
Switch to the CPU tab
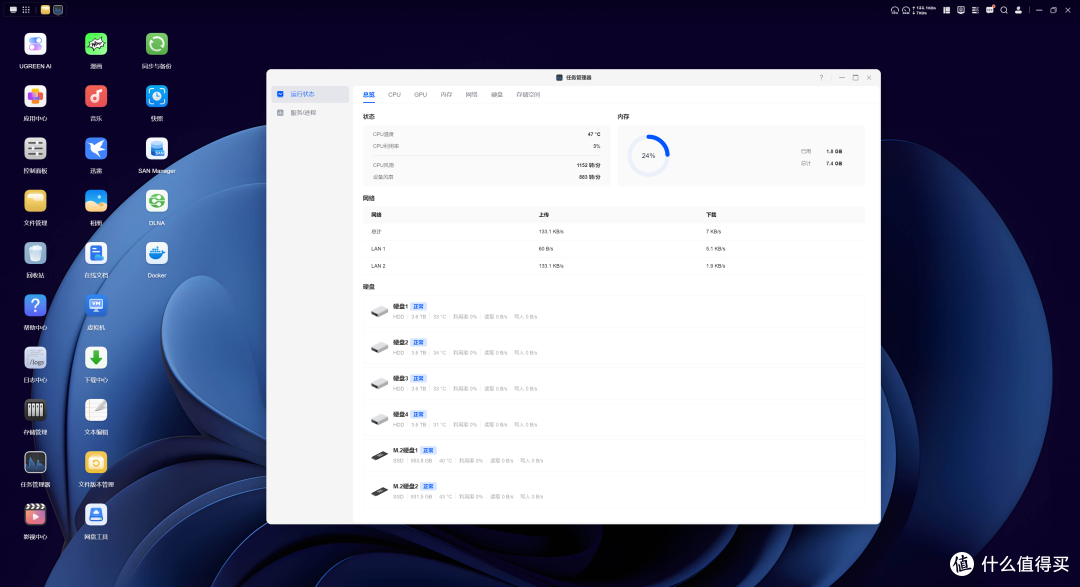click(x=394, y=95)
